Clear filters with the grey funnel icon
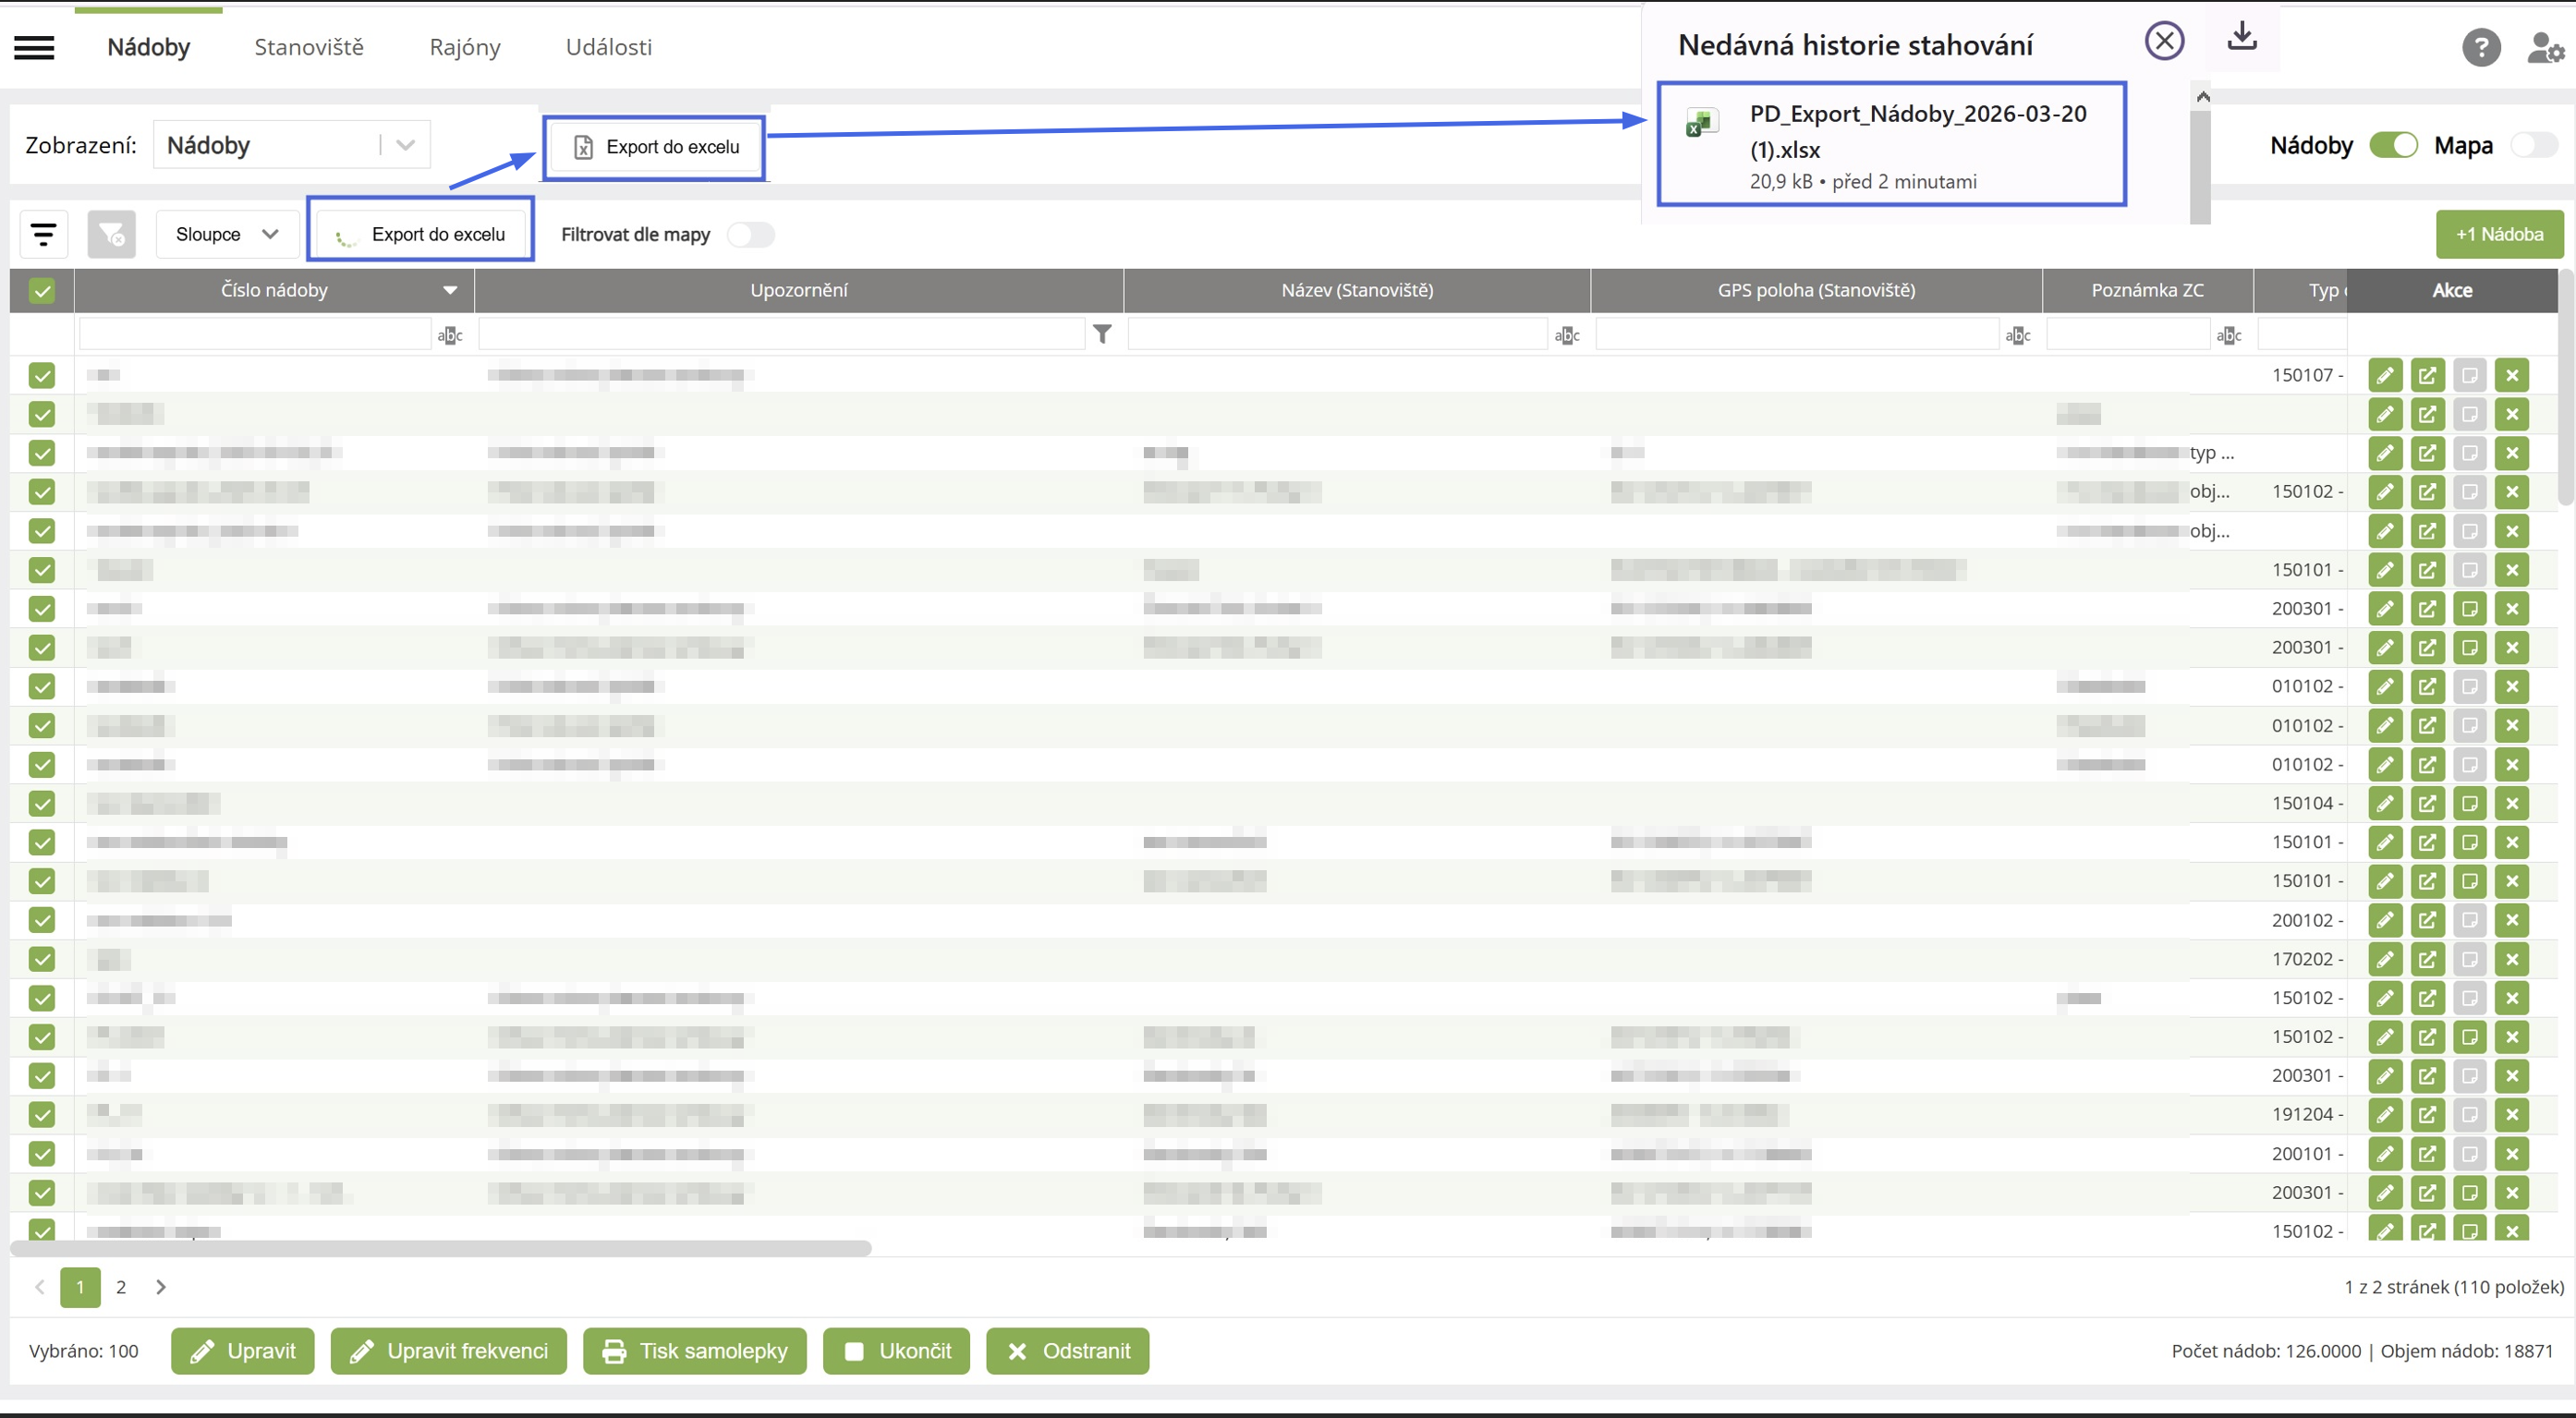 (111, 235)
